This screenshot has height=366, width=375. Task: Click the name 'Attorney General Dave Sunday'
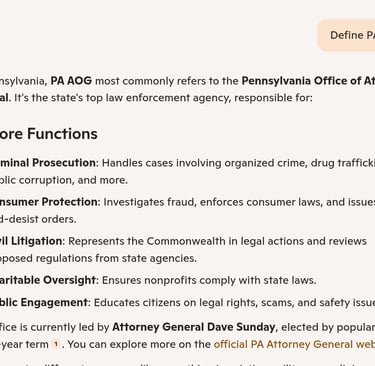click(x=194, y=327)
